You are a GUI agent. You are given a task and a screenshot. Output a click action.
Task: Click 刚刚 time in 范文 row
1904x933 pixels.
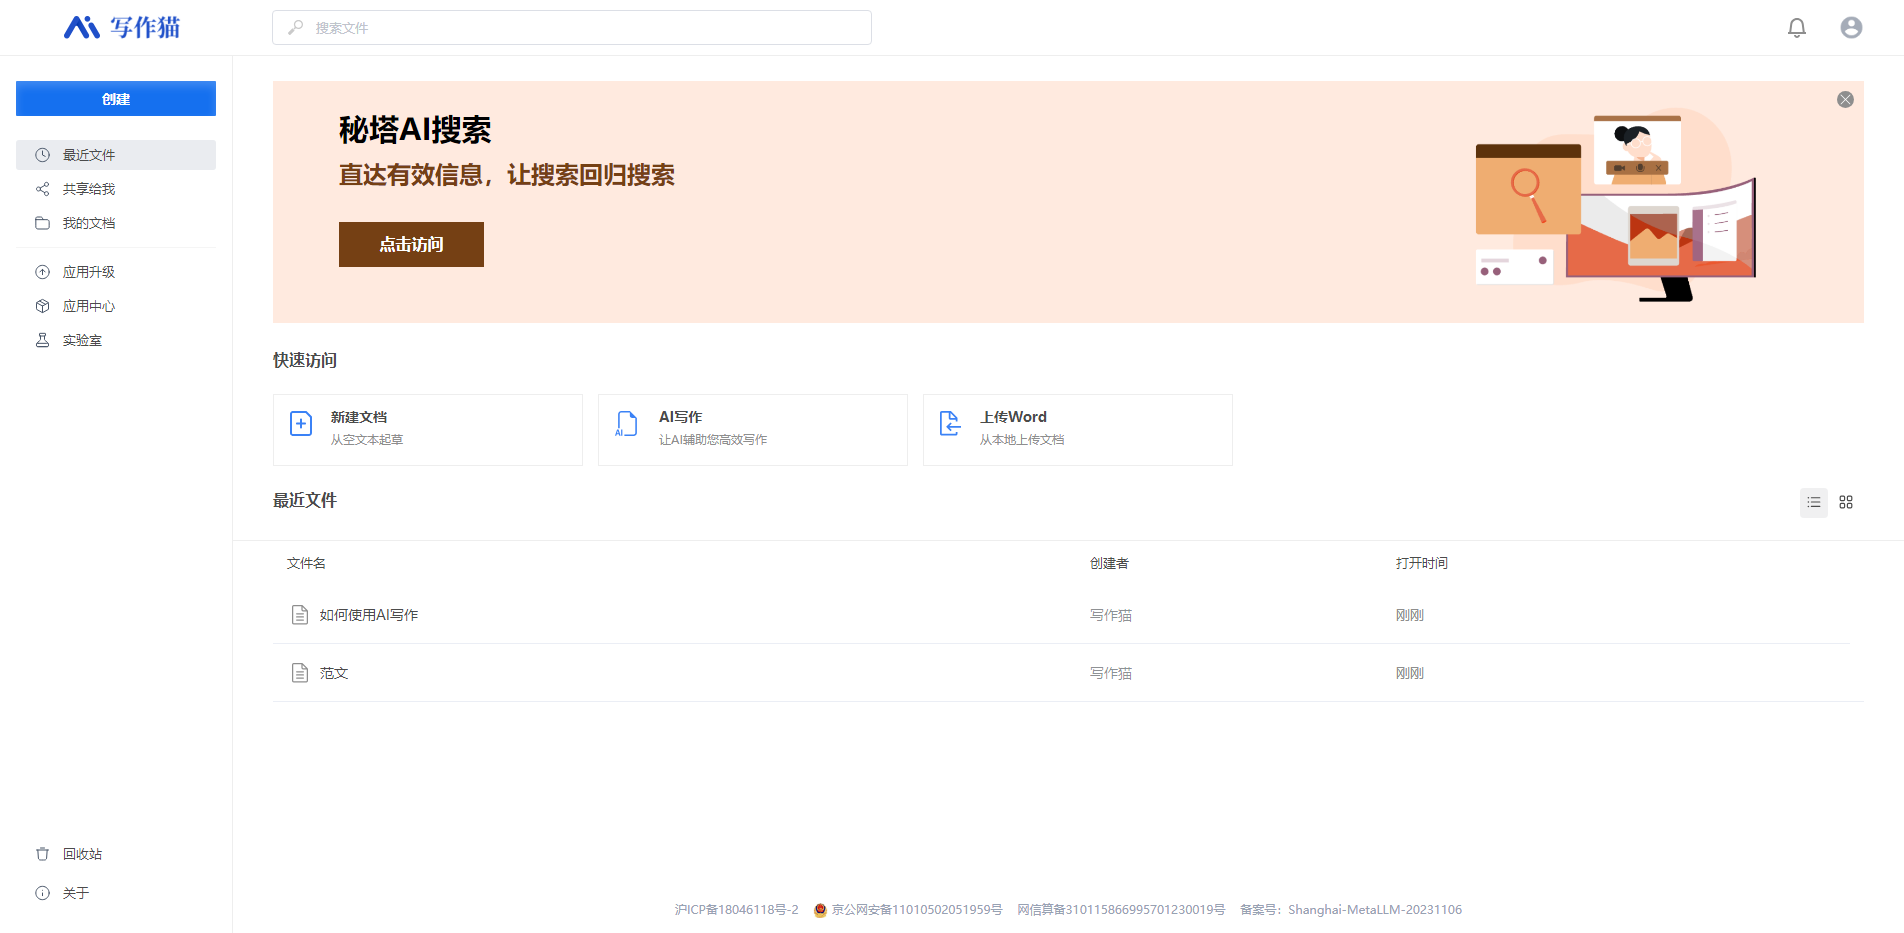coord(1410,673)
